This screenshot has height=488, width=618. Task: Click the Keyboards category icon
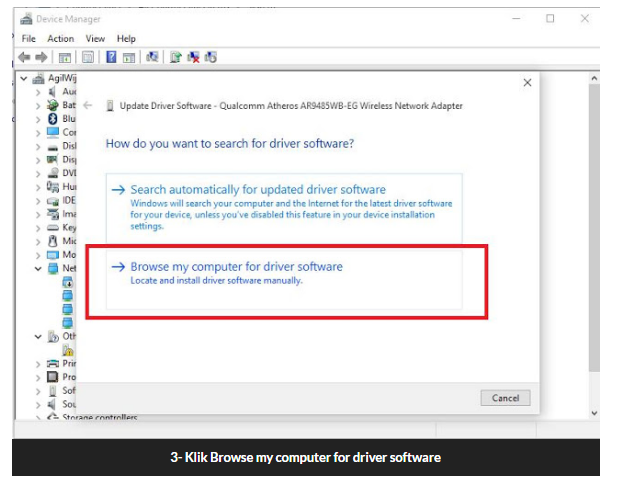click(x=52, y=227)
